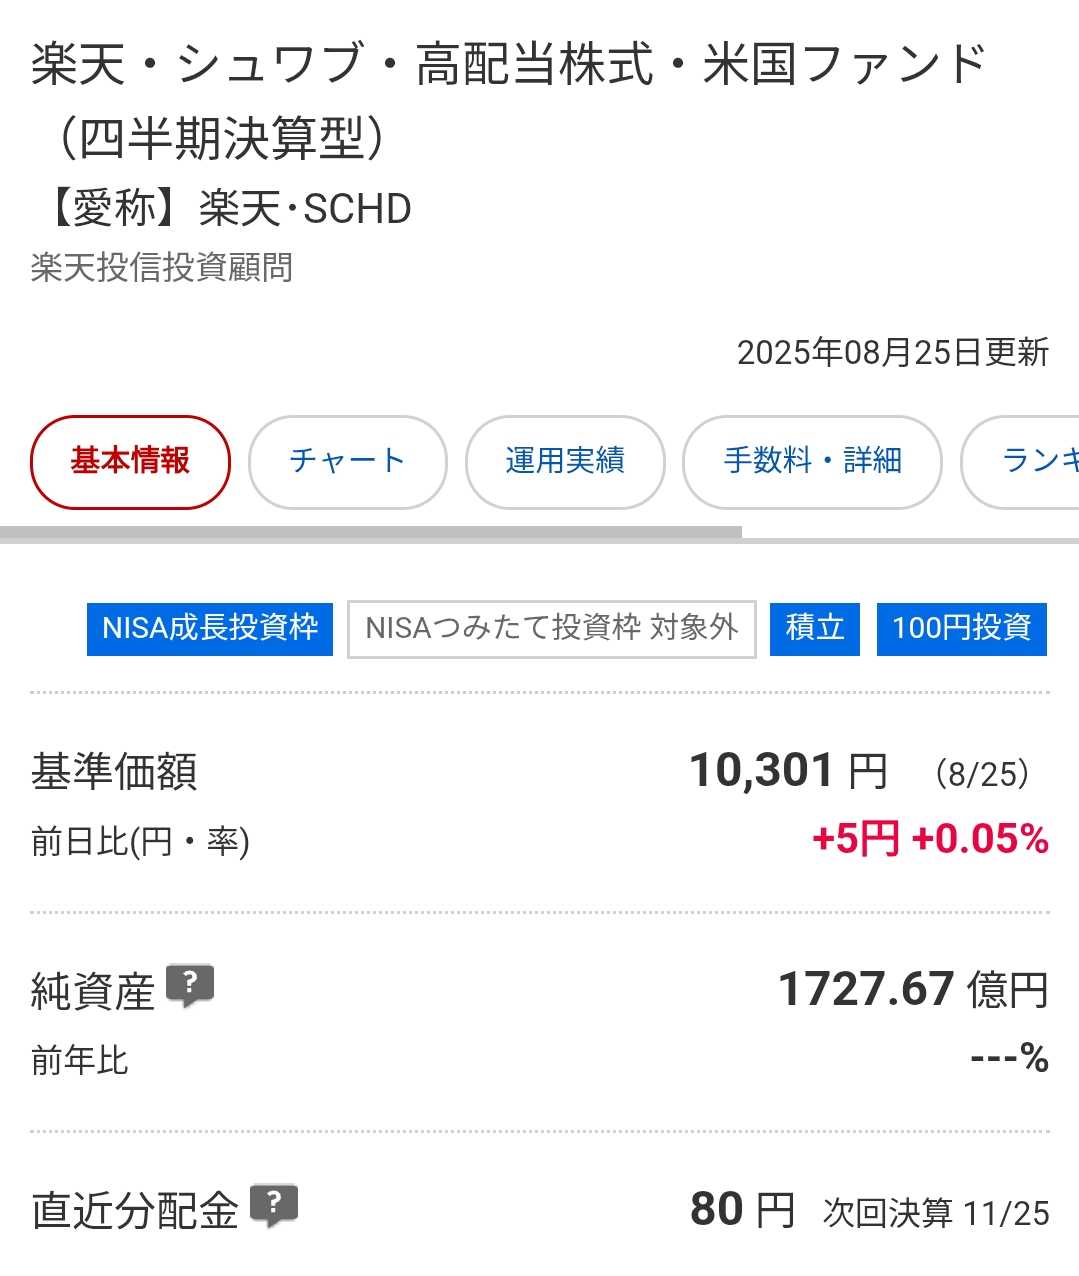1079x1276 pixels.
Task: Click the NISA成長投資枠 badge
Action: point(210,629)
